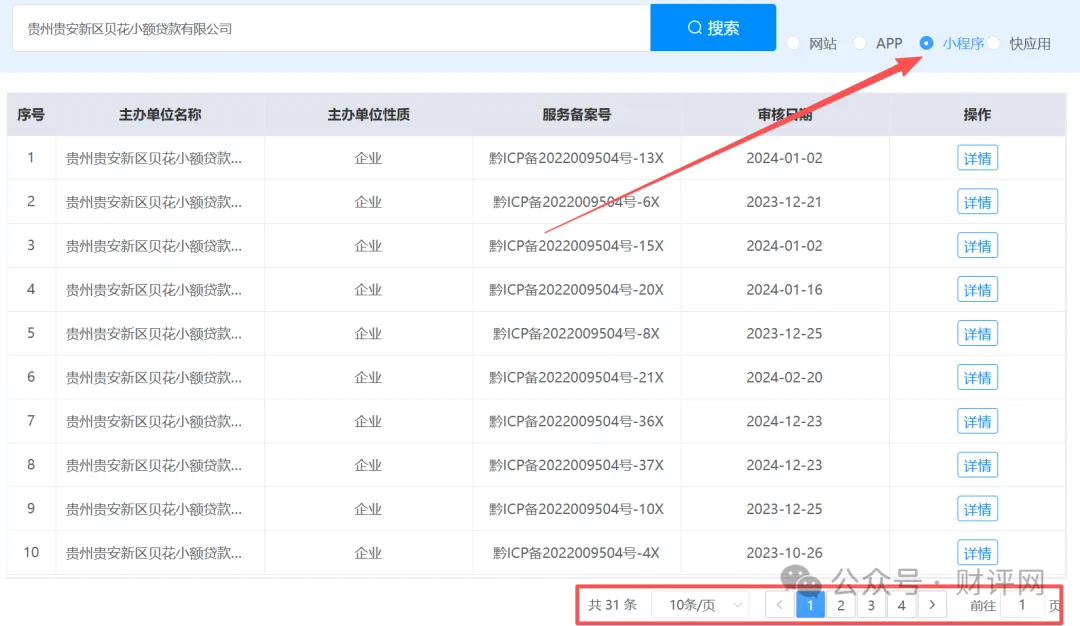Select the 网站 radio option

pos(793,43)
